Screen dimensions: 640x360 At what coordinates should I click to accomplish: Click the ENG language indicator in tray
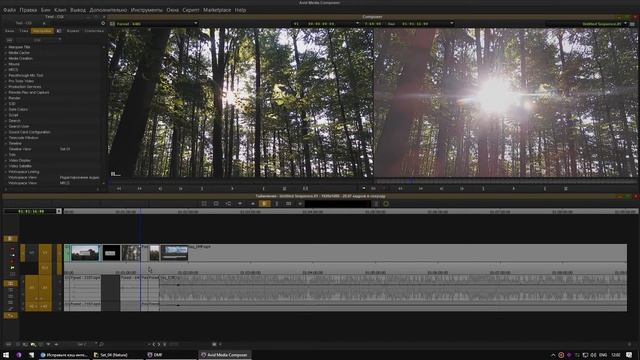(x=603, y=355)
